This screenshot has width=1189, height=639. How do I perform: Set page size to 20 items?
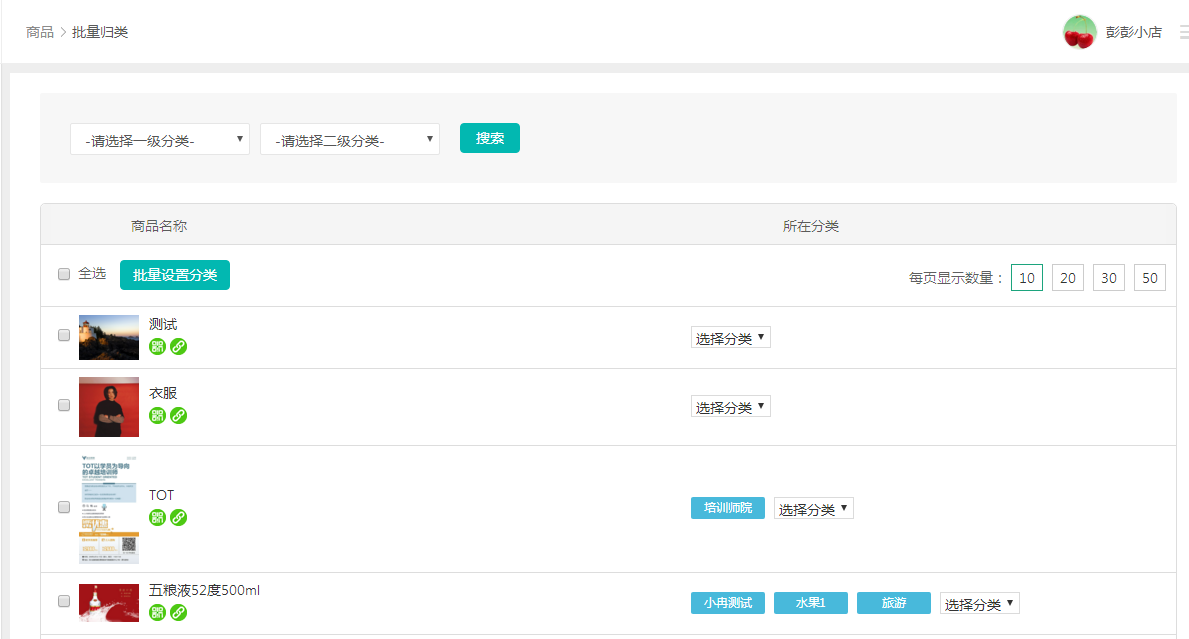1068,278
